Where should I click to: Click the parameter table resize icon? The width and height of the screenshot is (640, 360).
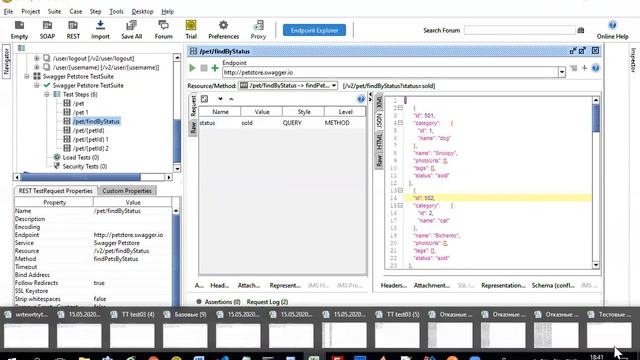204,99
